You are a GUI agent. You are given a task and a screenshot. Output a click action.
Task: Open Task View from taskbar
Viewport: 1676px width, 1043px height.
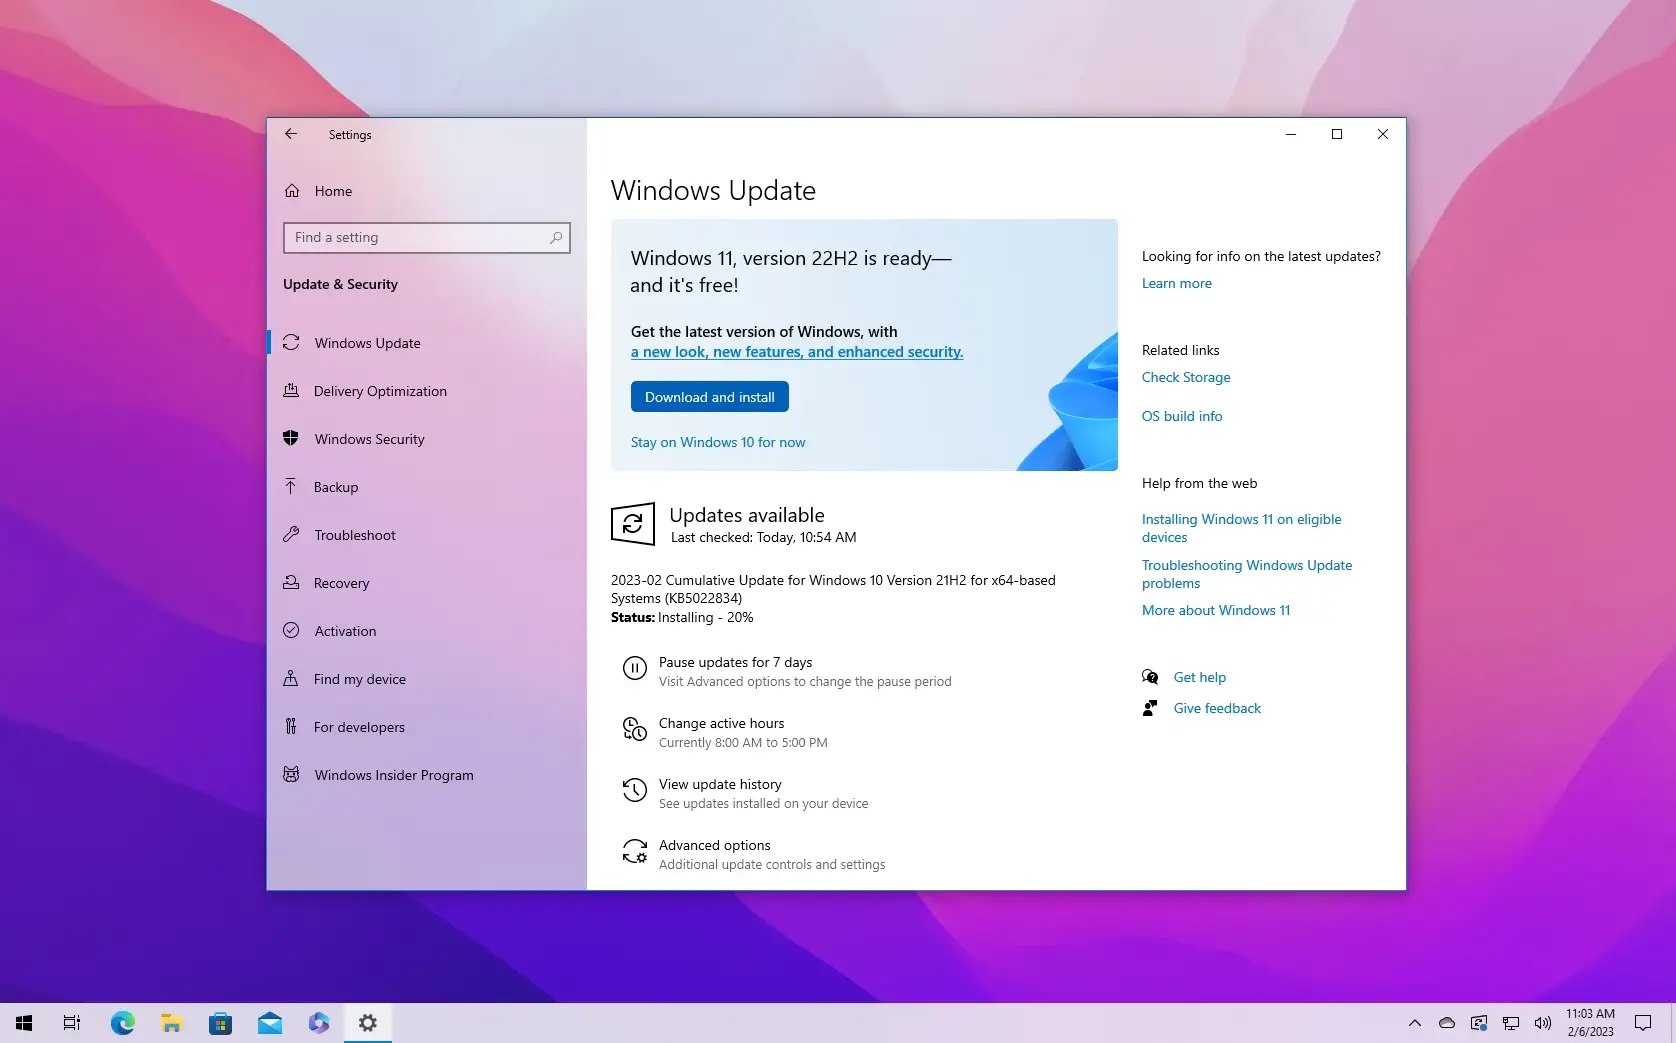pyautogui.click(x=72, y=1023)
